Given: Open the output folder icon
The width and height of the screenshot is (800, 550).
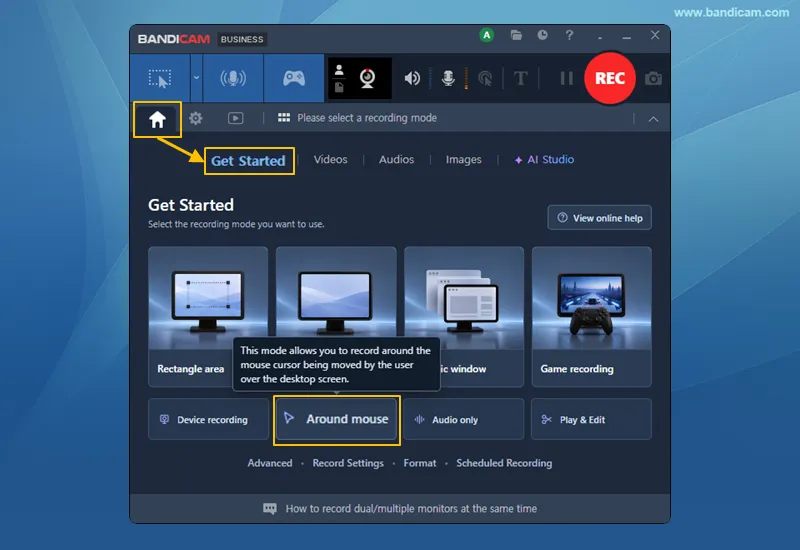Looking at the screenshot, I should (x=516, y=35).
